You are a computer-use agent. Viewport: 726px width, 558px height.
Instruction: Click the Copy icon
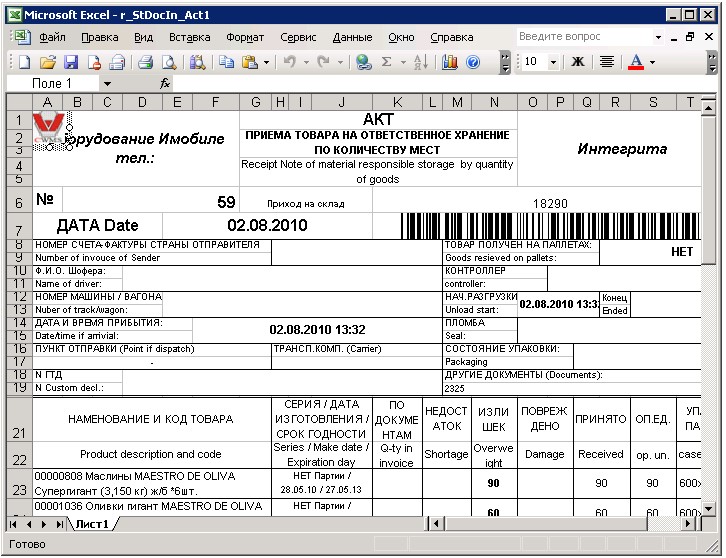[x=226, y=62]
